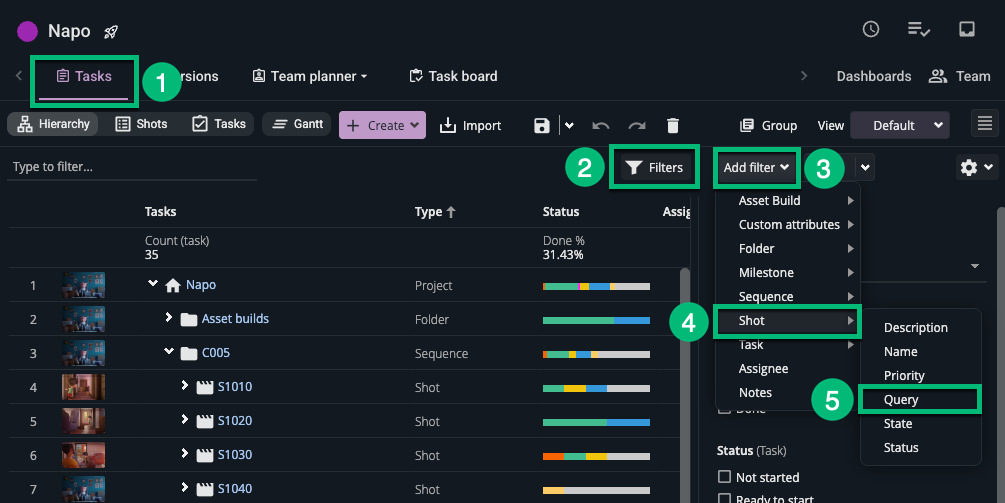Click the S1010 shot thumbnail

tap(83, 387)
